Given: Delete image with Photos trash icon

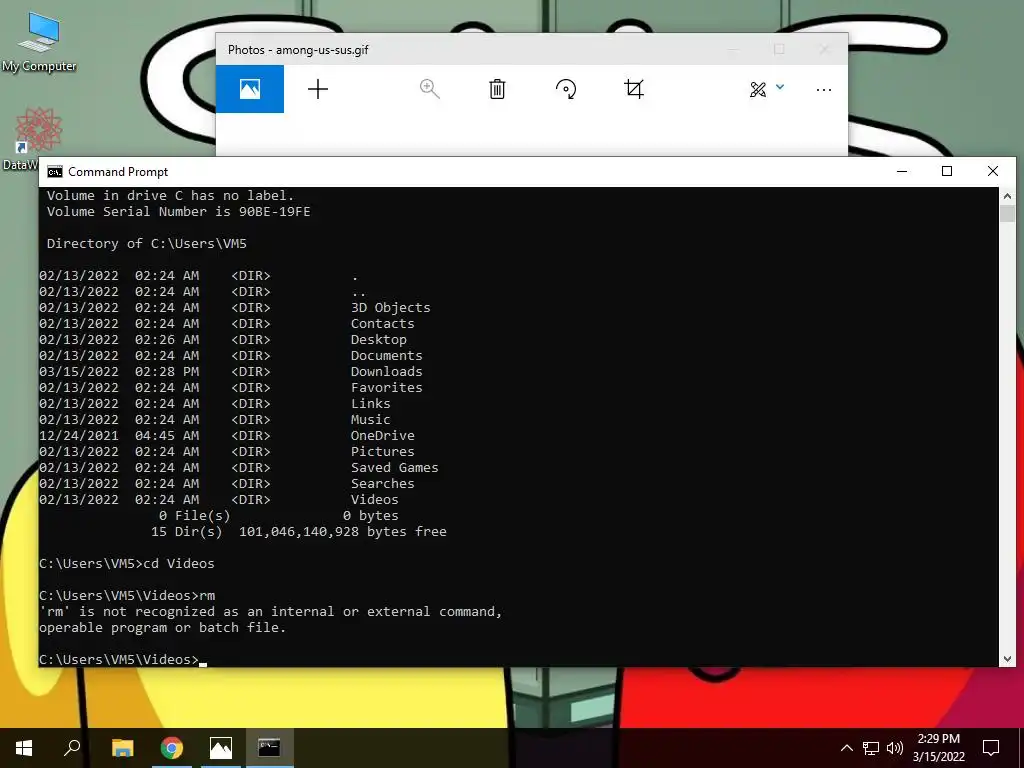Looking at the screenshot, I should (x=497, y=89).
